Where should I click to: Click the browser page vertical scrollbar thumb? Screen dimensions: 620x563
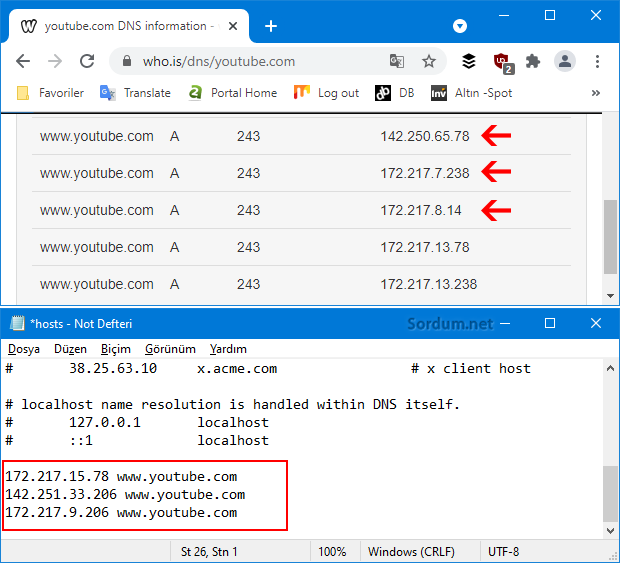coord(610,236)
